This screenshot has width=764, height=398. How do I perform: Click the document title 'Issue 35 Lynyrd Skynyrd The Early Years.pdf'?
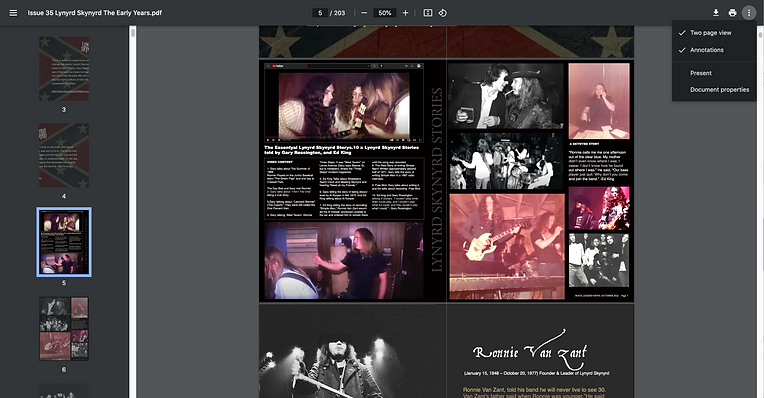pos(95,13)
